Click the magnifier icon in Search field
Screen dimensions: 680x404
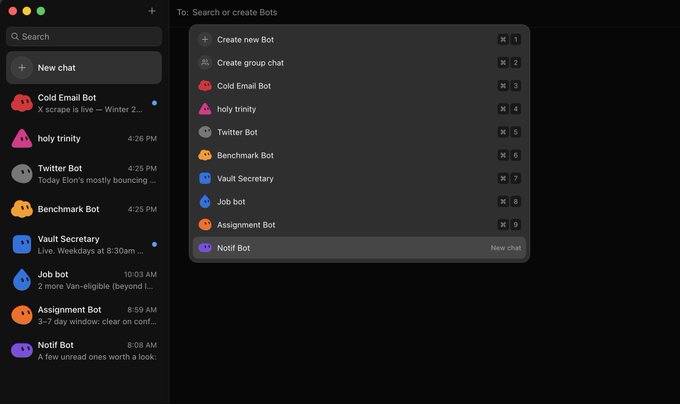tap(15, 36)
